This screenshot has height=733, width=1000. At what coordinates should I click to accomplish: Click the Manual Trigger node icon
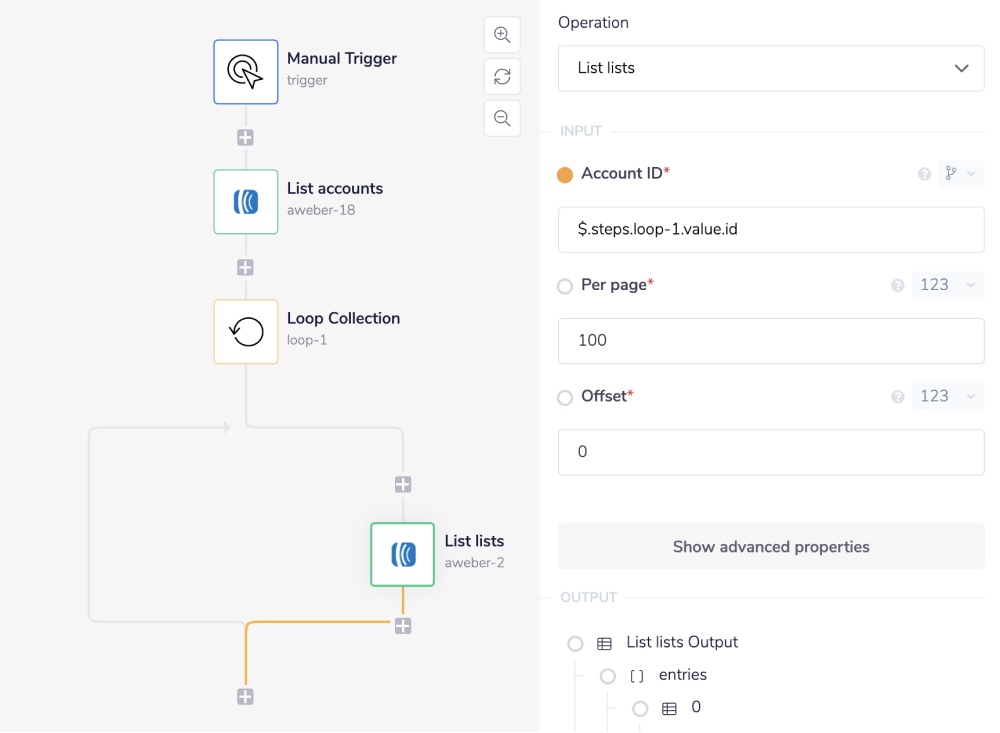pyautogui.click(x=245, y=72)
